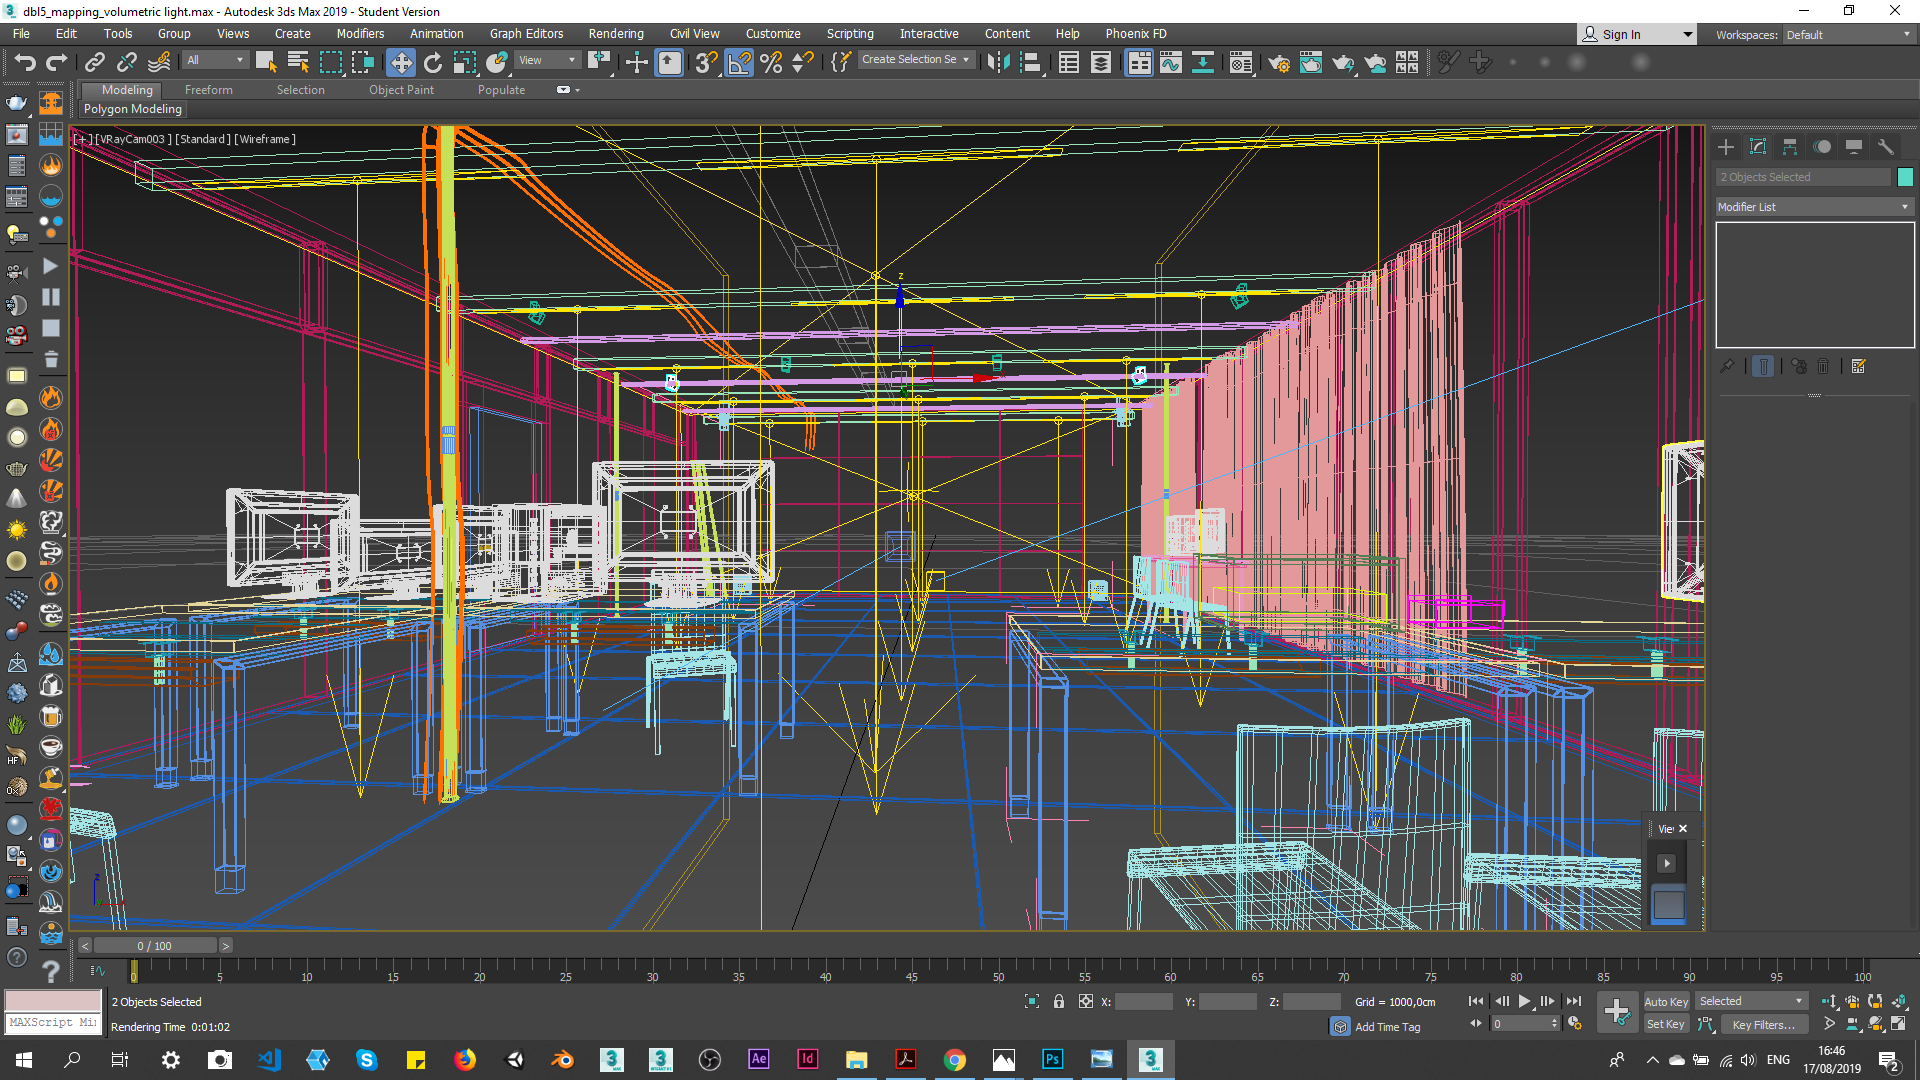
Task: Toggle Auto Key animation mode
Action: click(x=1665, y=1001)
